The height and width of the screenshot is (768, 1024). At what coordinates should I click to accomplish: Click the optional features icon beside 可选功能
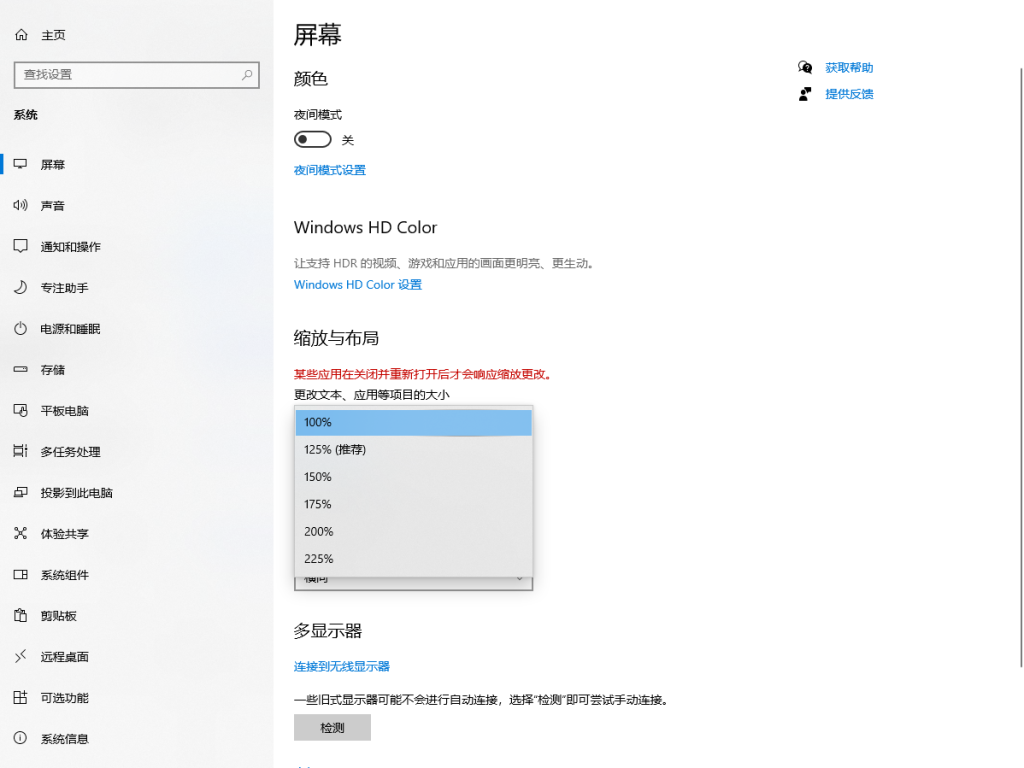click(21, 697)
